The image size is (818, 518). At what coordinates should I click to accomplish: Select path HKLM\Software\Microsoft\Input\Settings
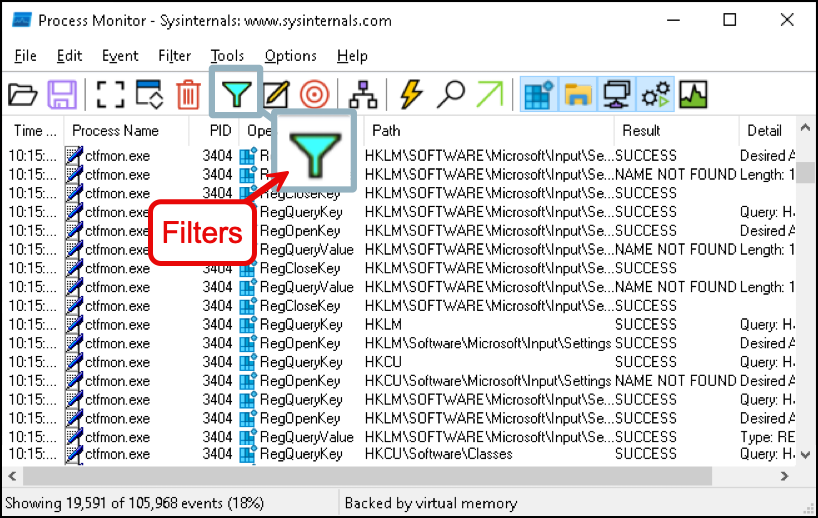488,343
